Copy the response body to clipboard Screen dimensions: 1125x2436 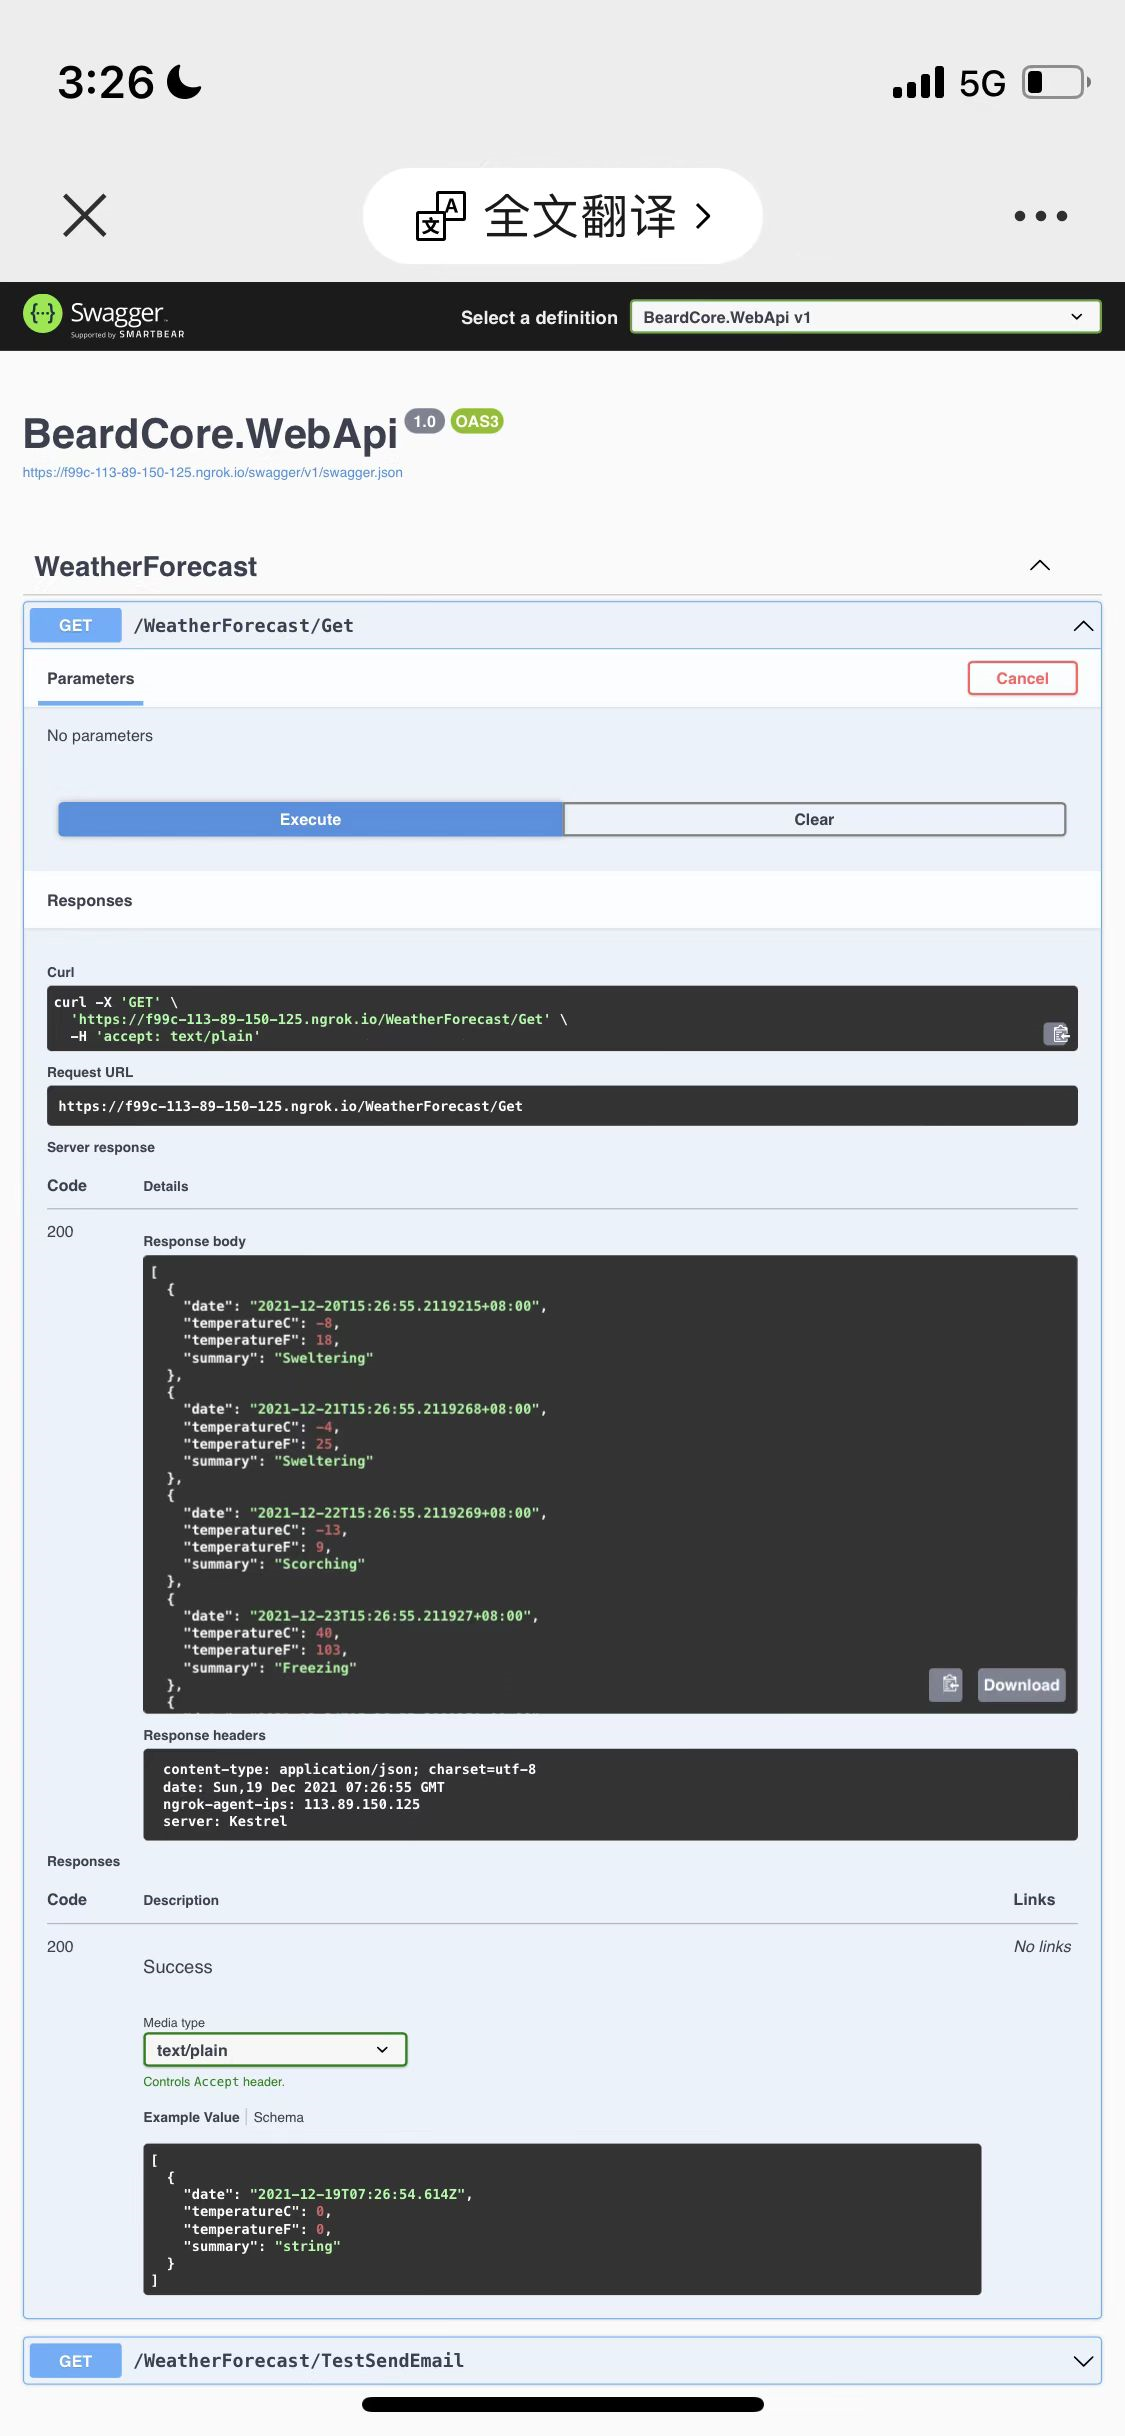pyautogui.click(x=945, y=1685)
